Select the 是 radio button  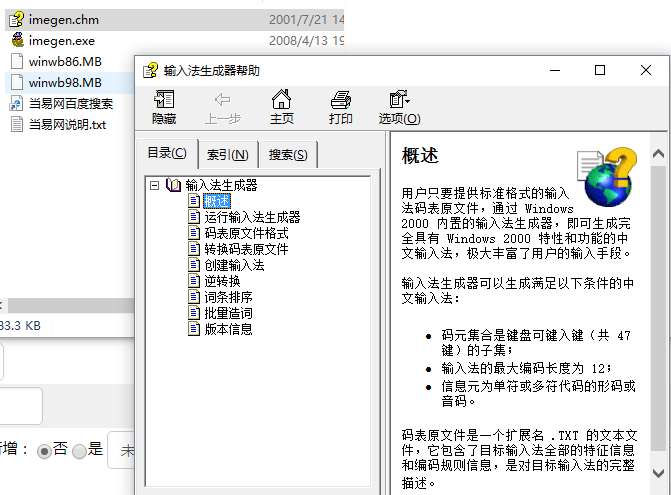pyautogui.click(x=80, y=451)
